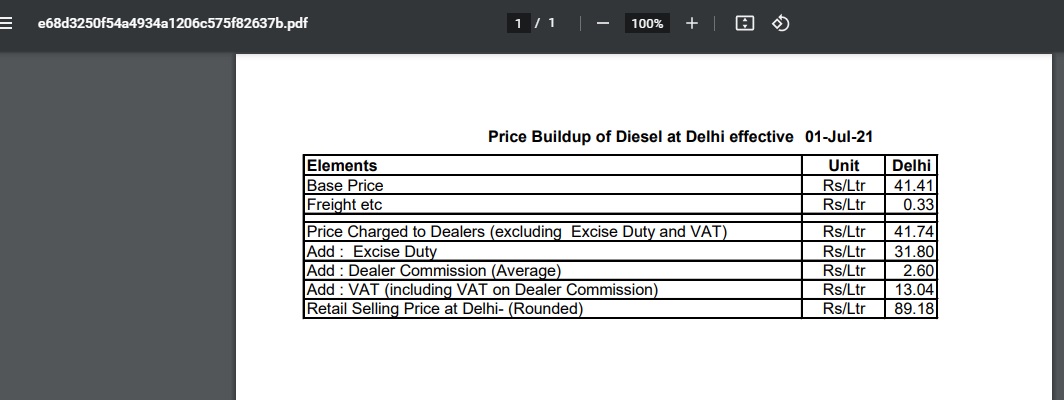Zoom in with the plus button
1064x400 pixels.
691,24
